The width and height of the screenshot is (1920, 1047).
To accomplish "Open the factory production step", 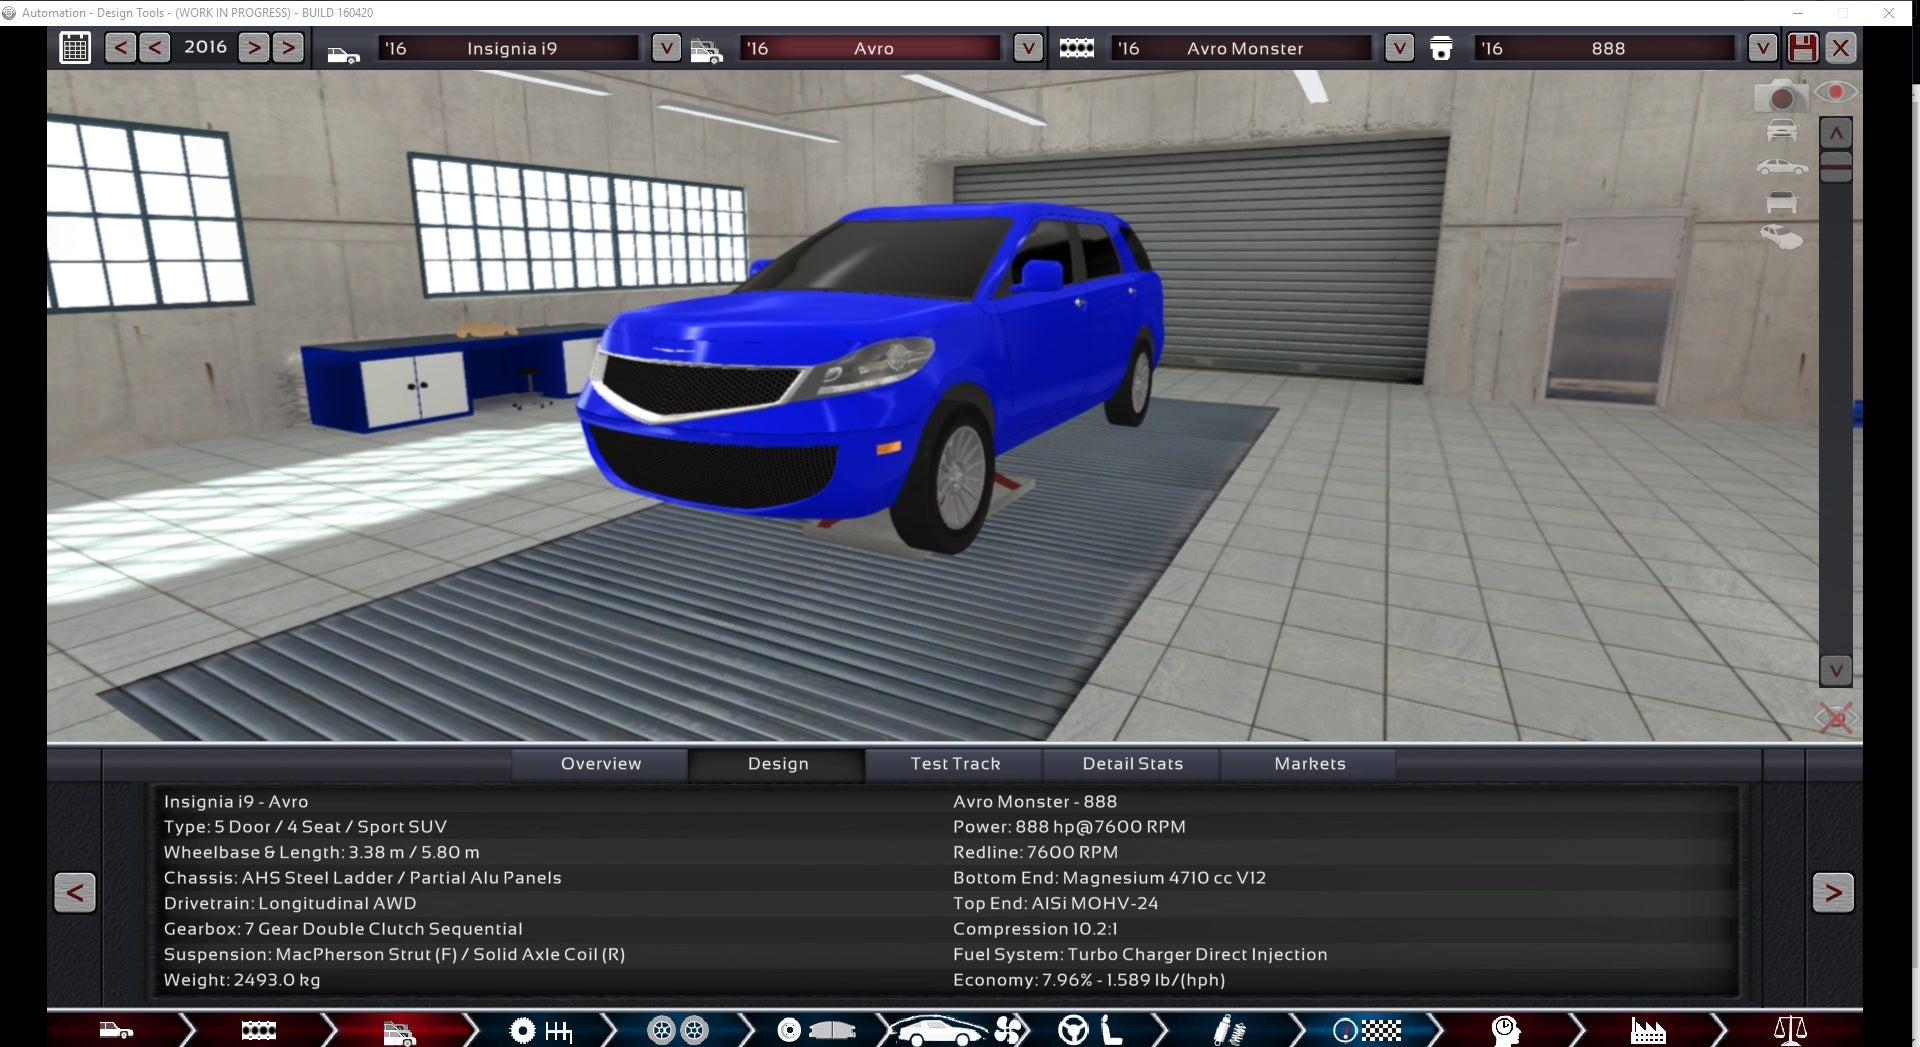I will 1647,1031.
